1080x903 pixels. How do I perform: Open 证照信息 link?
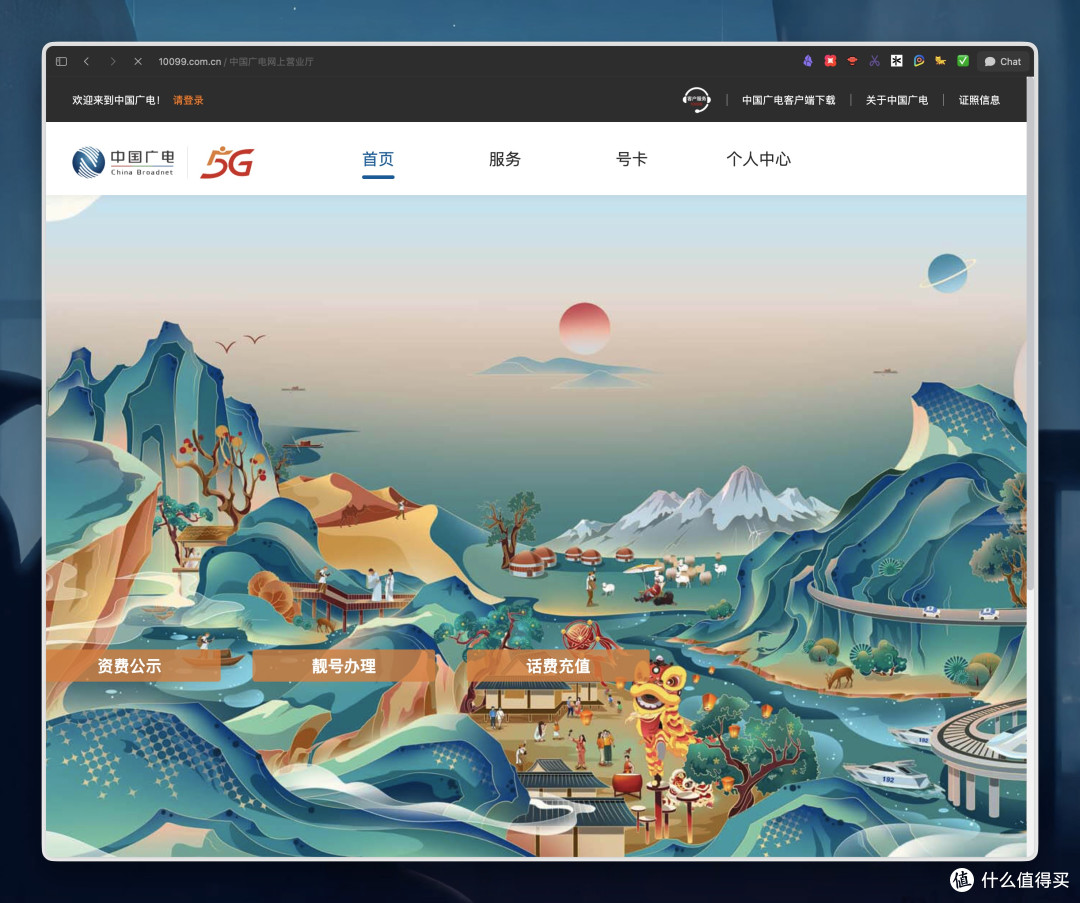(979, 100)
